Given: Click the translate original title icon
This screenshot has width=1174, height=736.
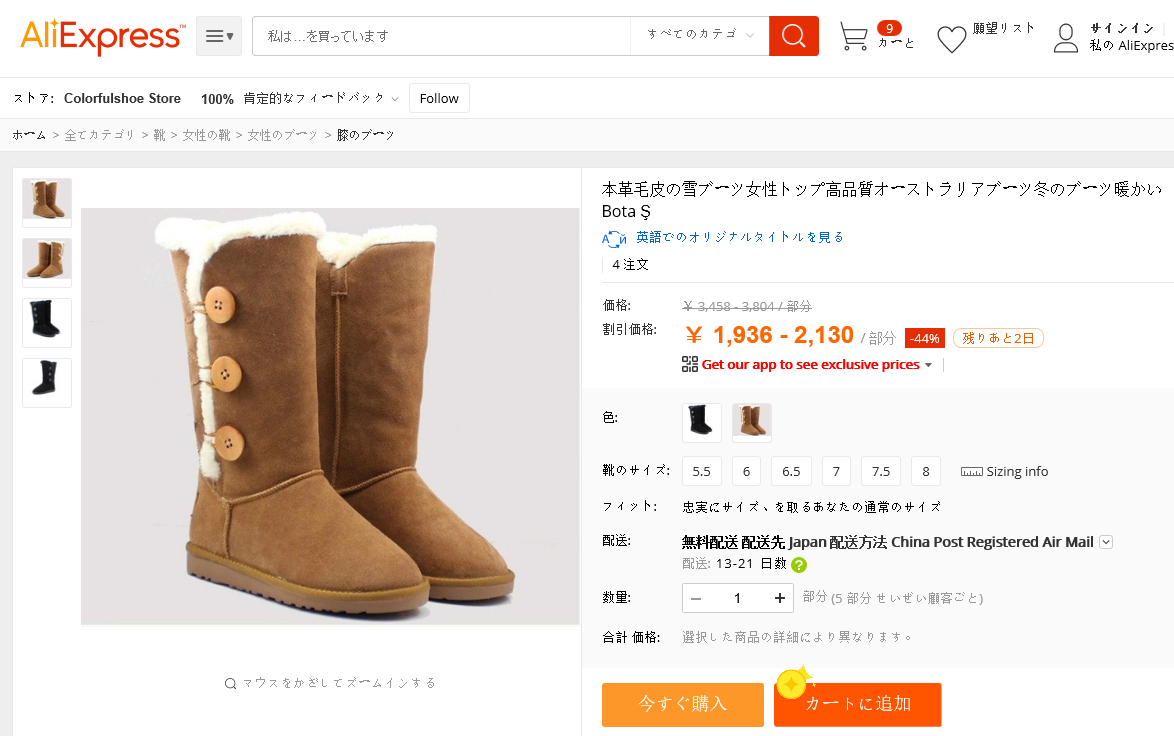Looking at the screenshot, I should (614, 238).
